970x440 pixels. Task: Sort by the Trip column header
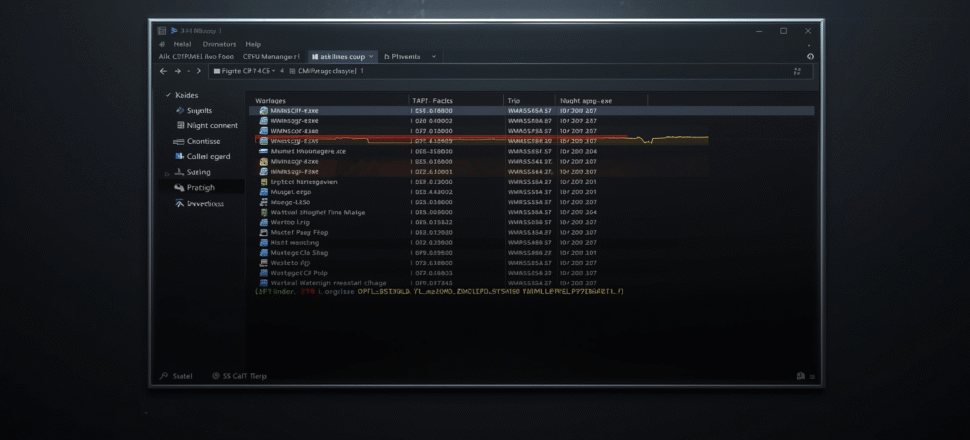pos(514,100)
